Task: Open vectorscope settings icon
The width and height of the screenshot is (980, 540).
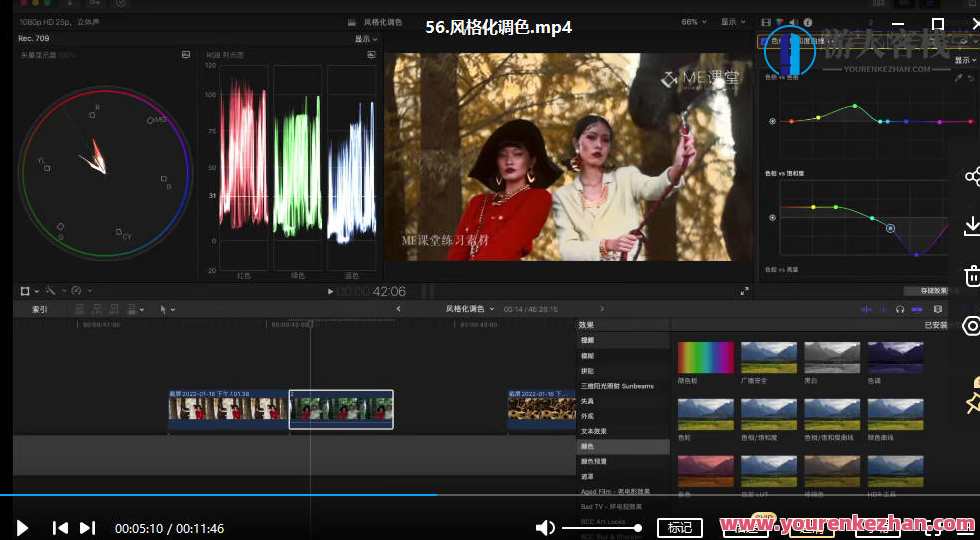Action: pos(186,55)
